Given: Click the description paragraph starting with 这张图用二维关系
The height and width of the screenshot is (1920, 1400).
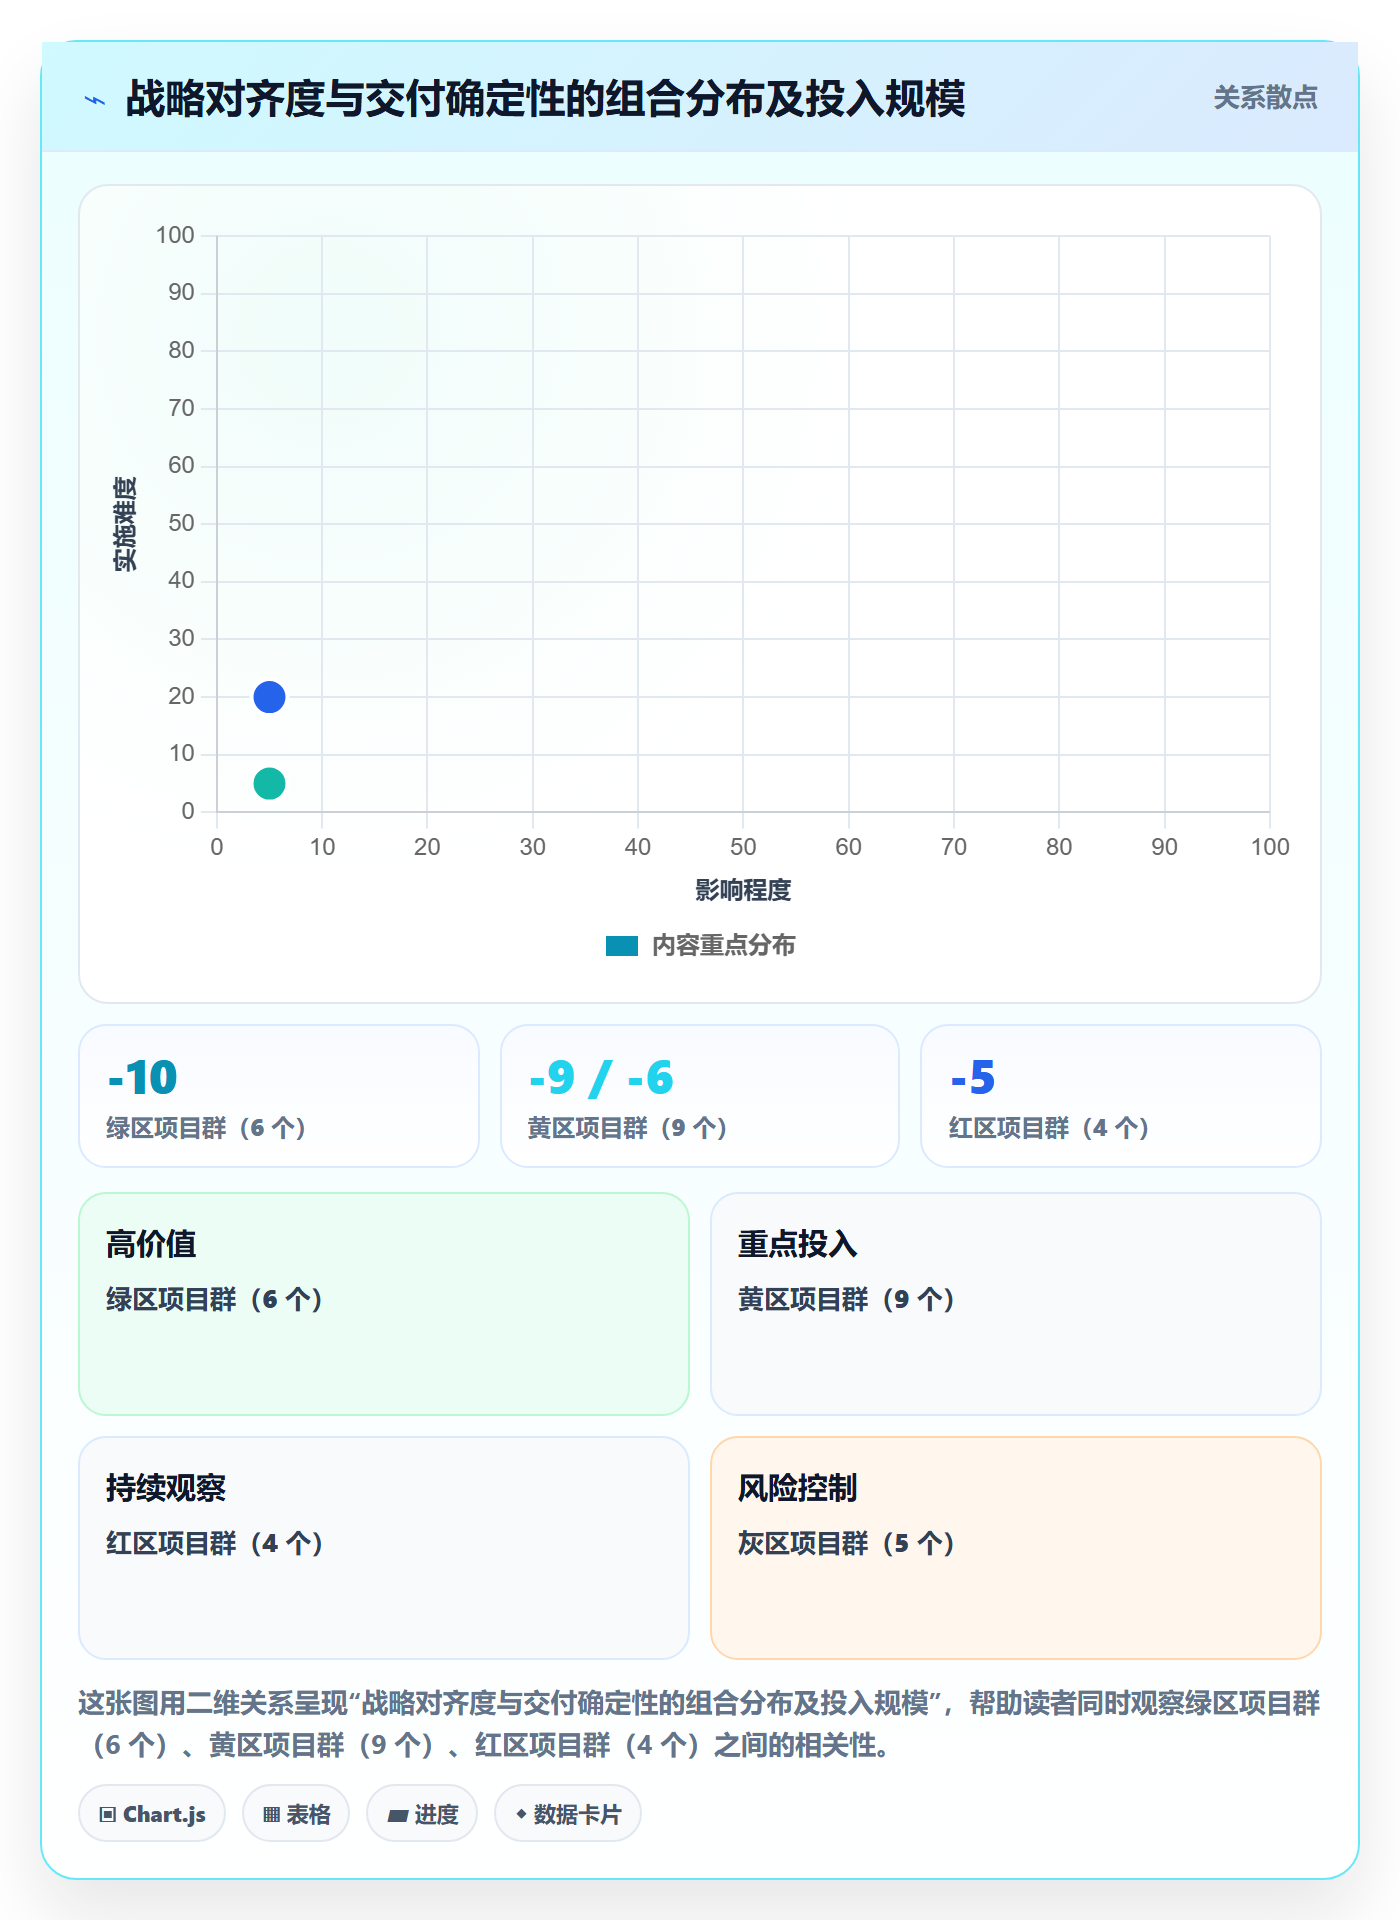Looking at the screenshot, I should pos(700,1724).
